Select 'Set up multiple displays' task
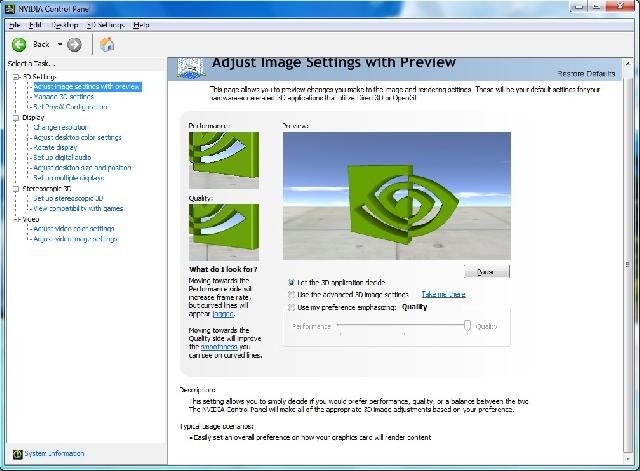 [x=69, y=178]
